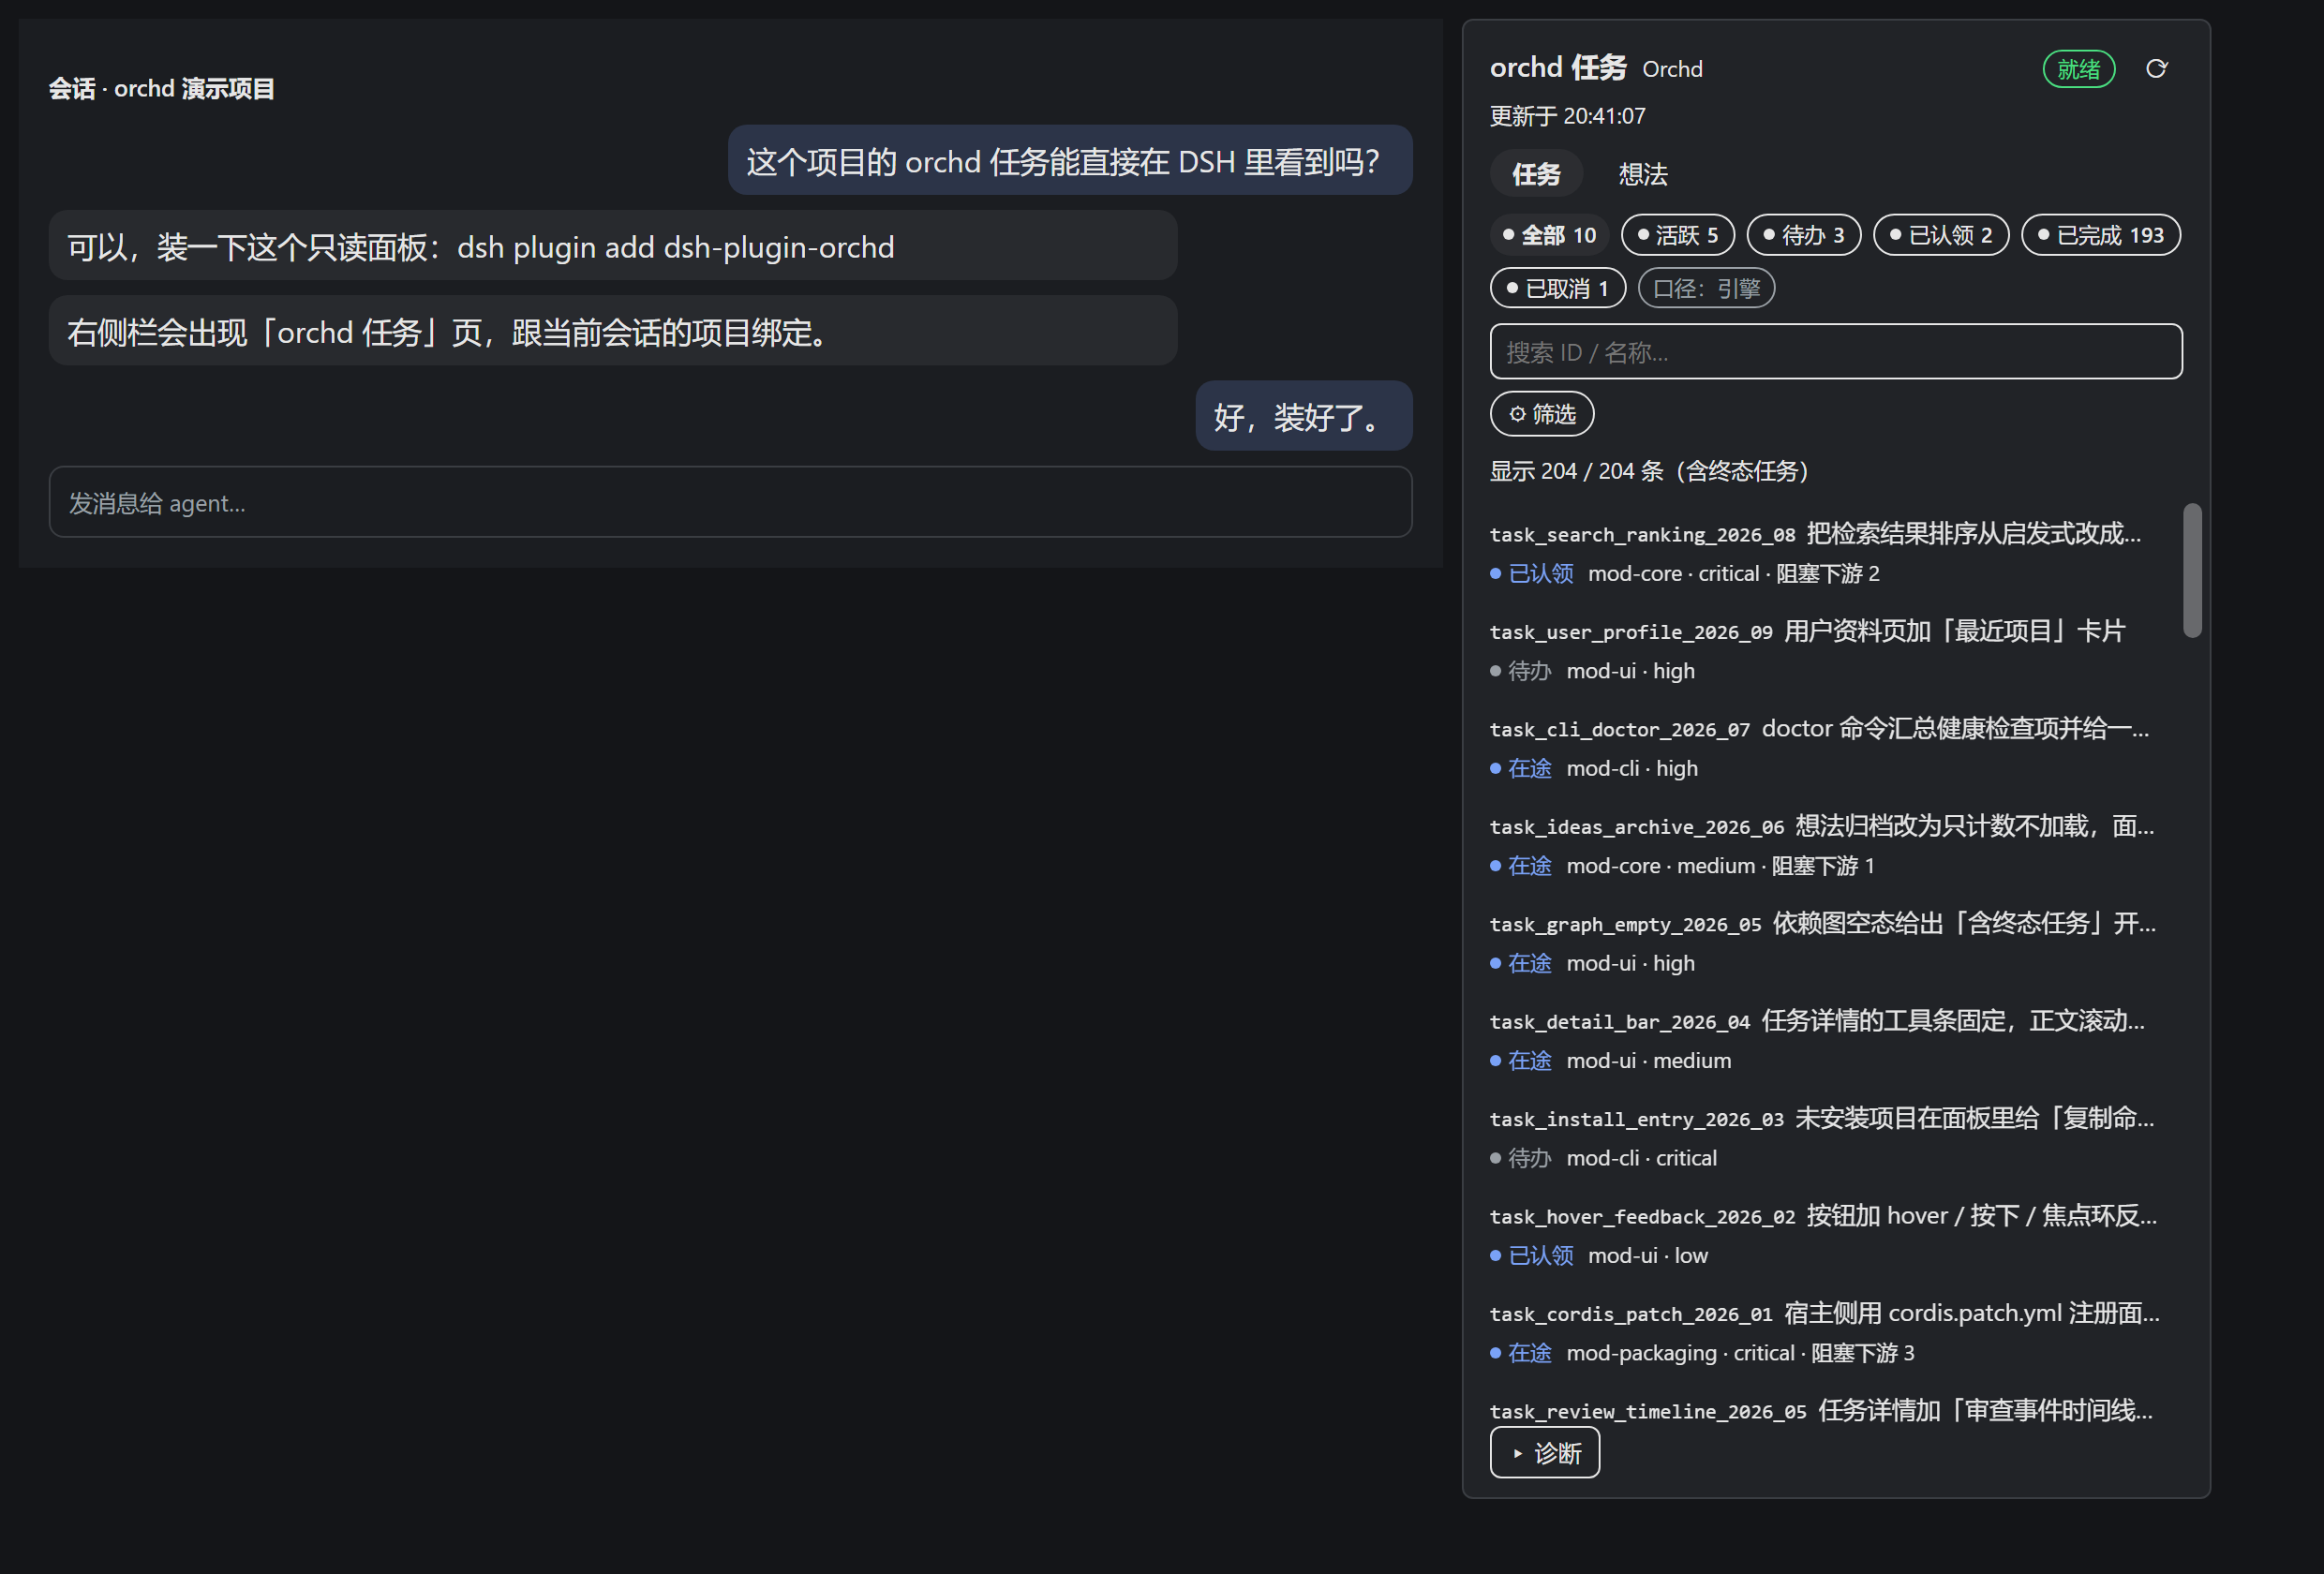
Task: Expand the 诊断 diagnostics section
Action: point(1544,1453)
